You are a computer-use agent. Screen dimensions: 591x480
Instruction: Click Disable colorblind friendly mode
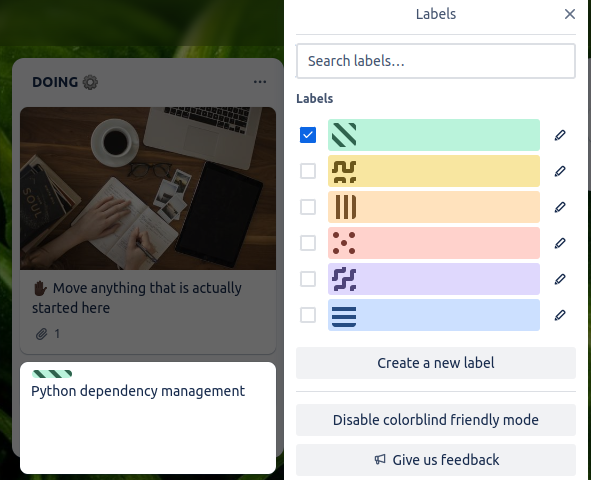coord(436,420)
